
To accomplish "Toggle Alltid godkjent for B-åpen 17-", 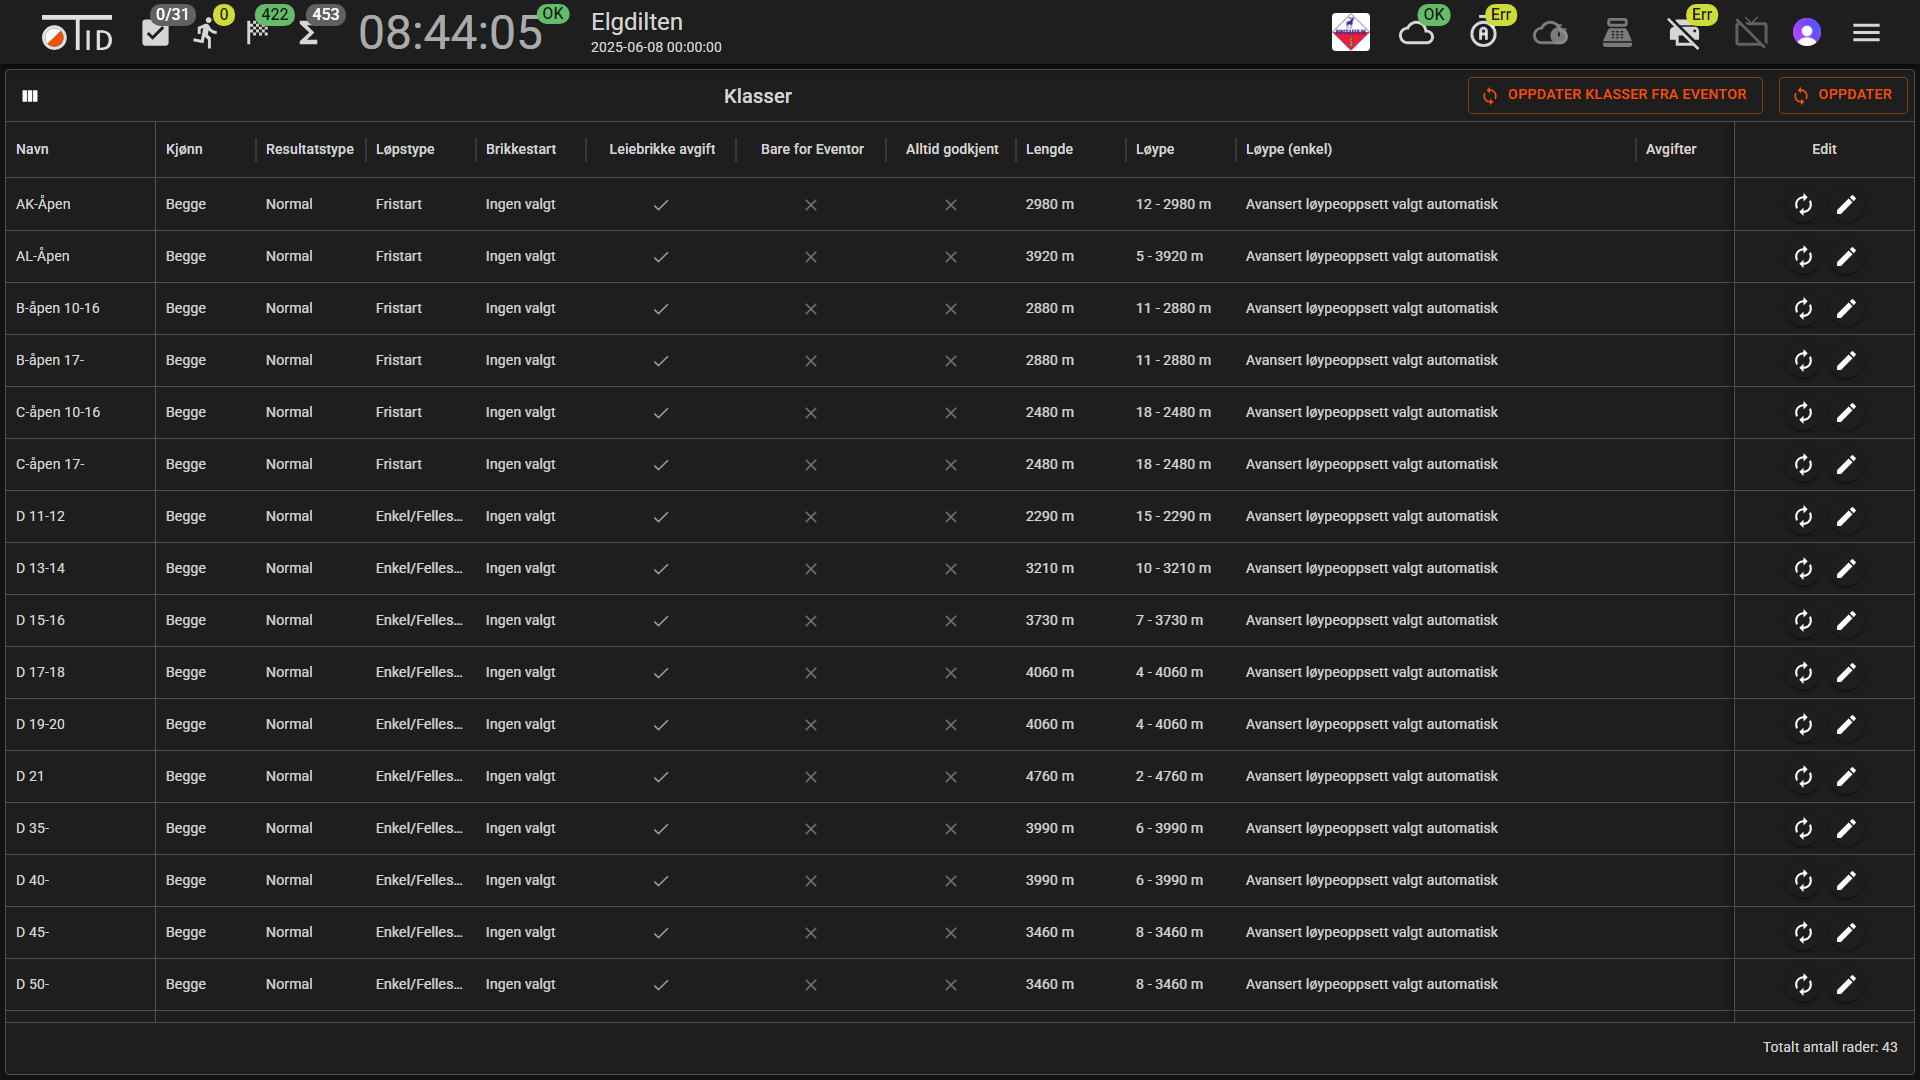I will (x=951, y=361).
